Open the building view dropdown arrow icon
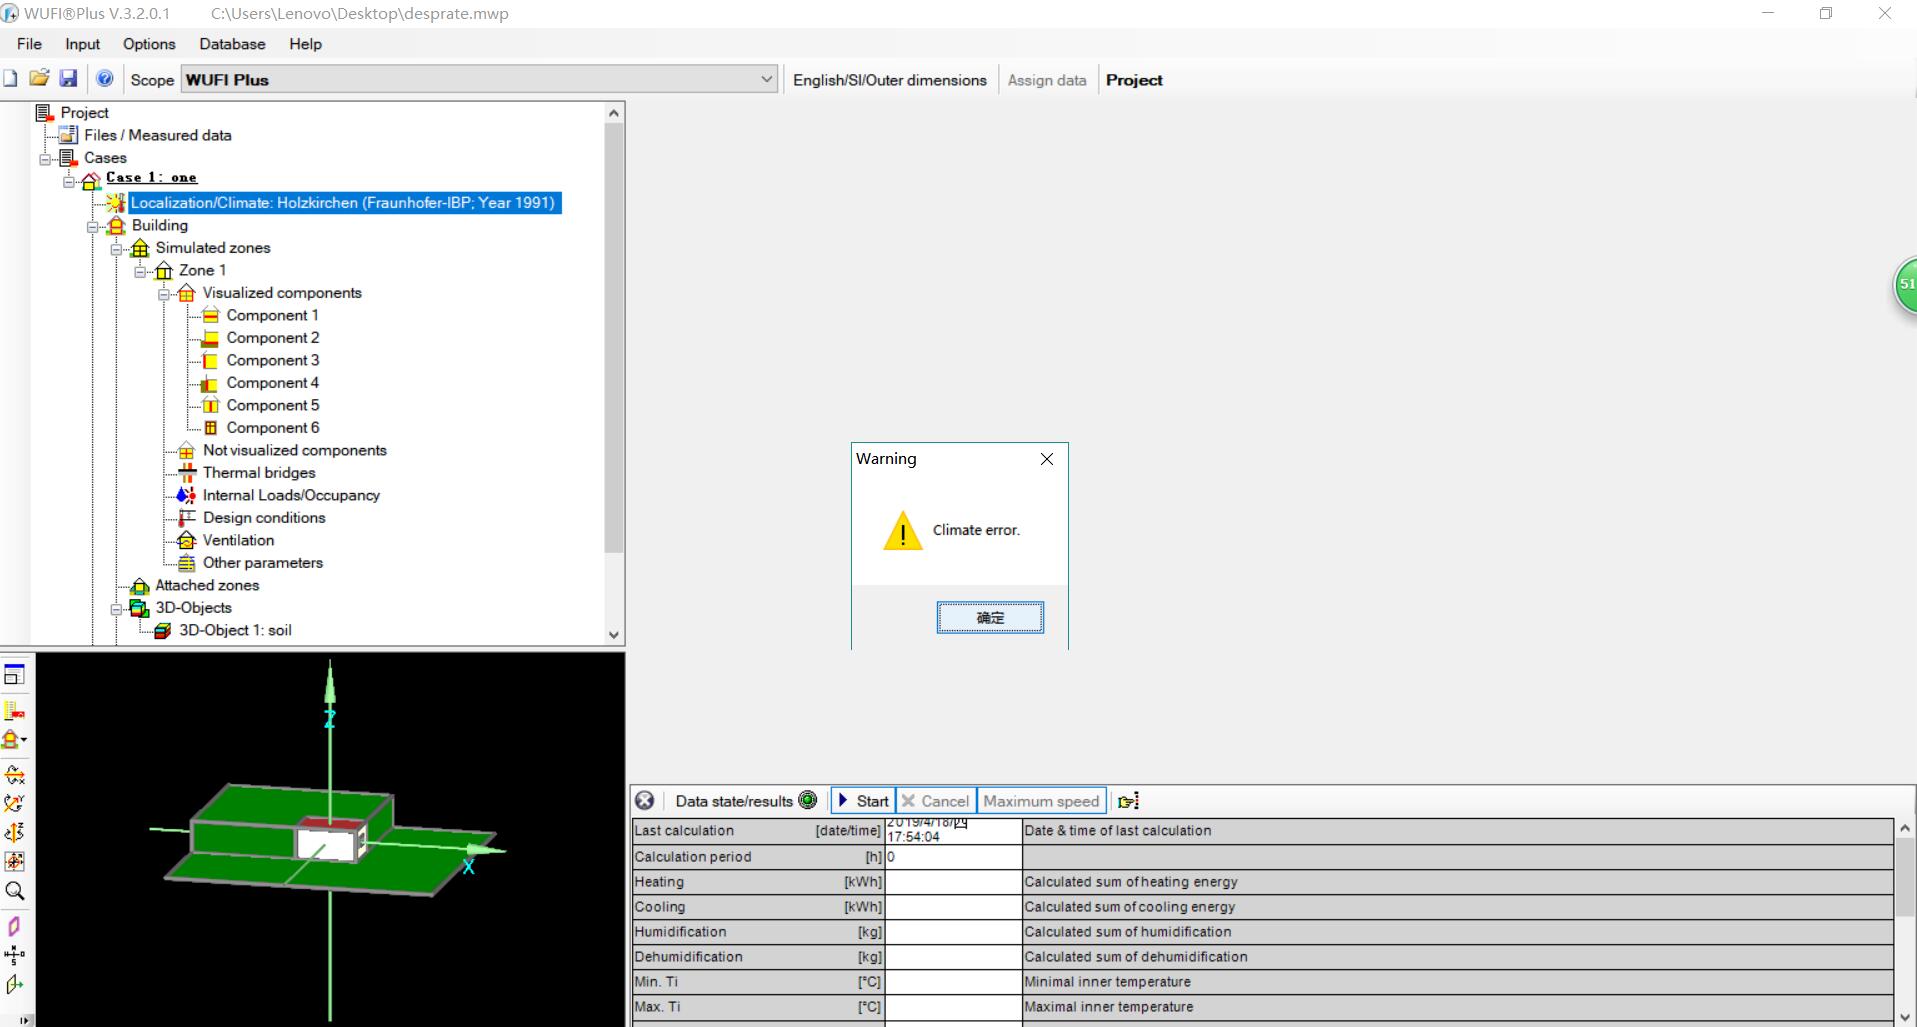 tap(15, 740)
